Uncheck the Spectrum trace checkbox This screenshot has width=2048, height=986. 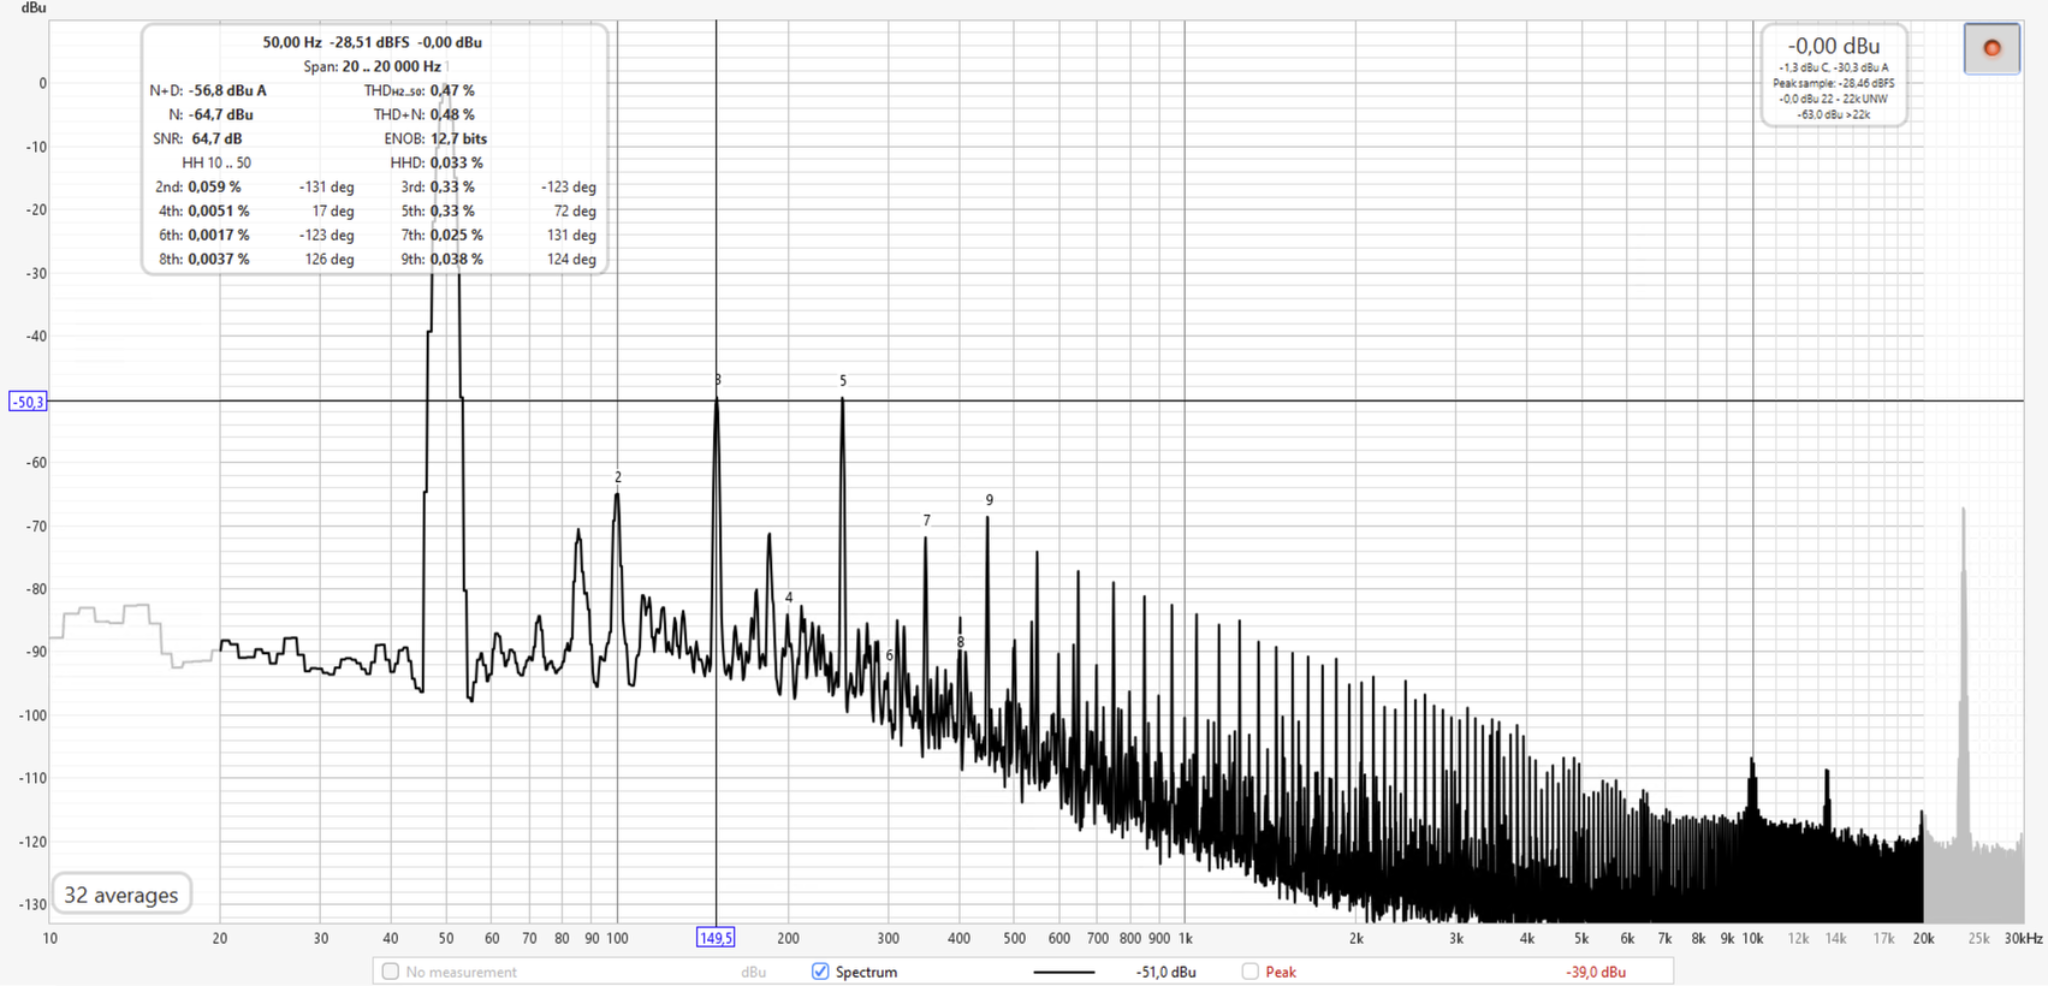point(820,971)
